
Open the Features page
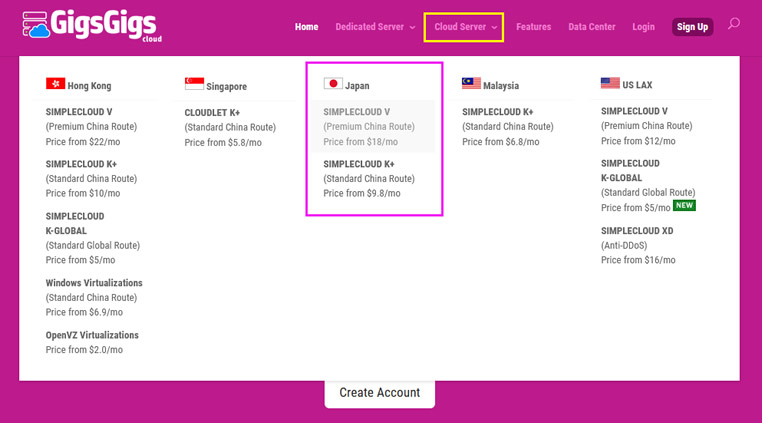click(x=534, y=27)
